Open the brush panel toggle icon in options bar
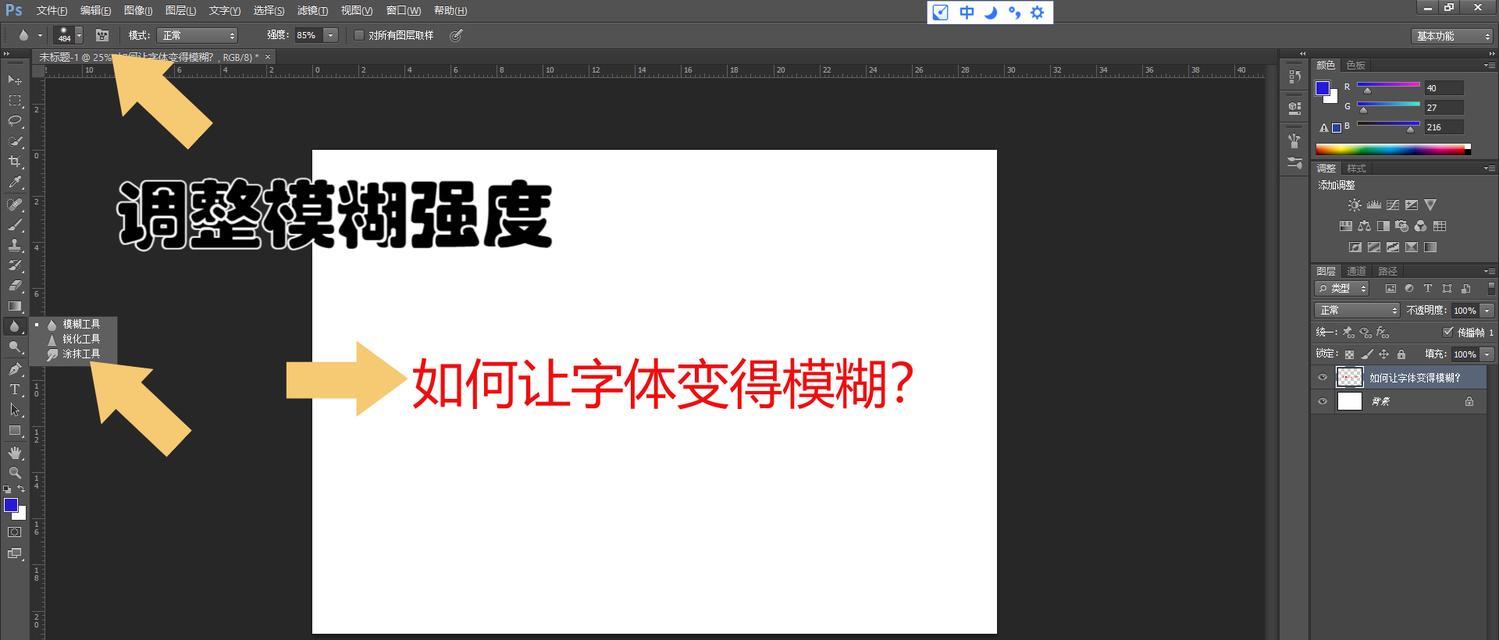This screenshot has height=640, width=1499. (102, 35)
